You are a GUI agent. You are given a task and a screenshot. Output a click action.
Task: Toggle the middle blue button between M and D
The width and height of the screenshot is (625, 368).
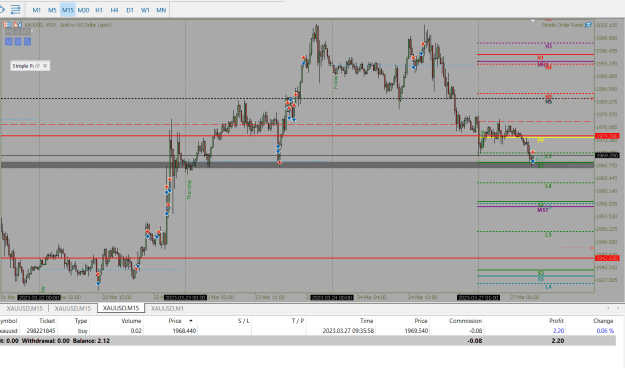pos(18,41)
